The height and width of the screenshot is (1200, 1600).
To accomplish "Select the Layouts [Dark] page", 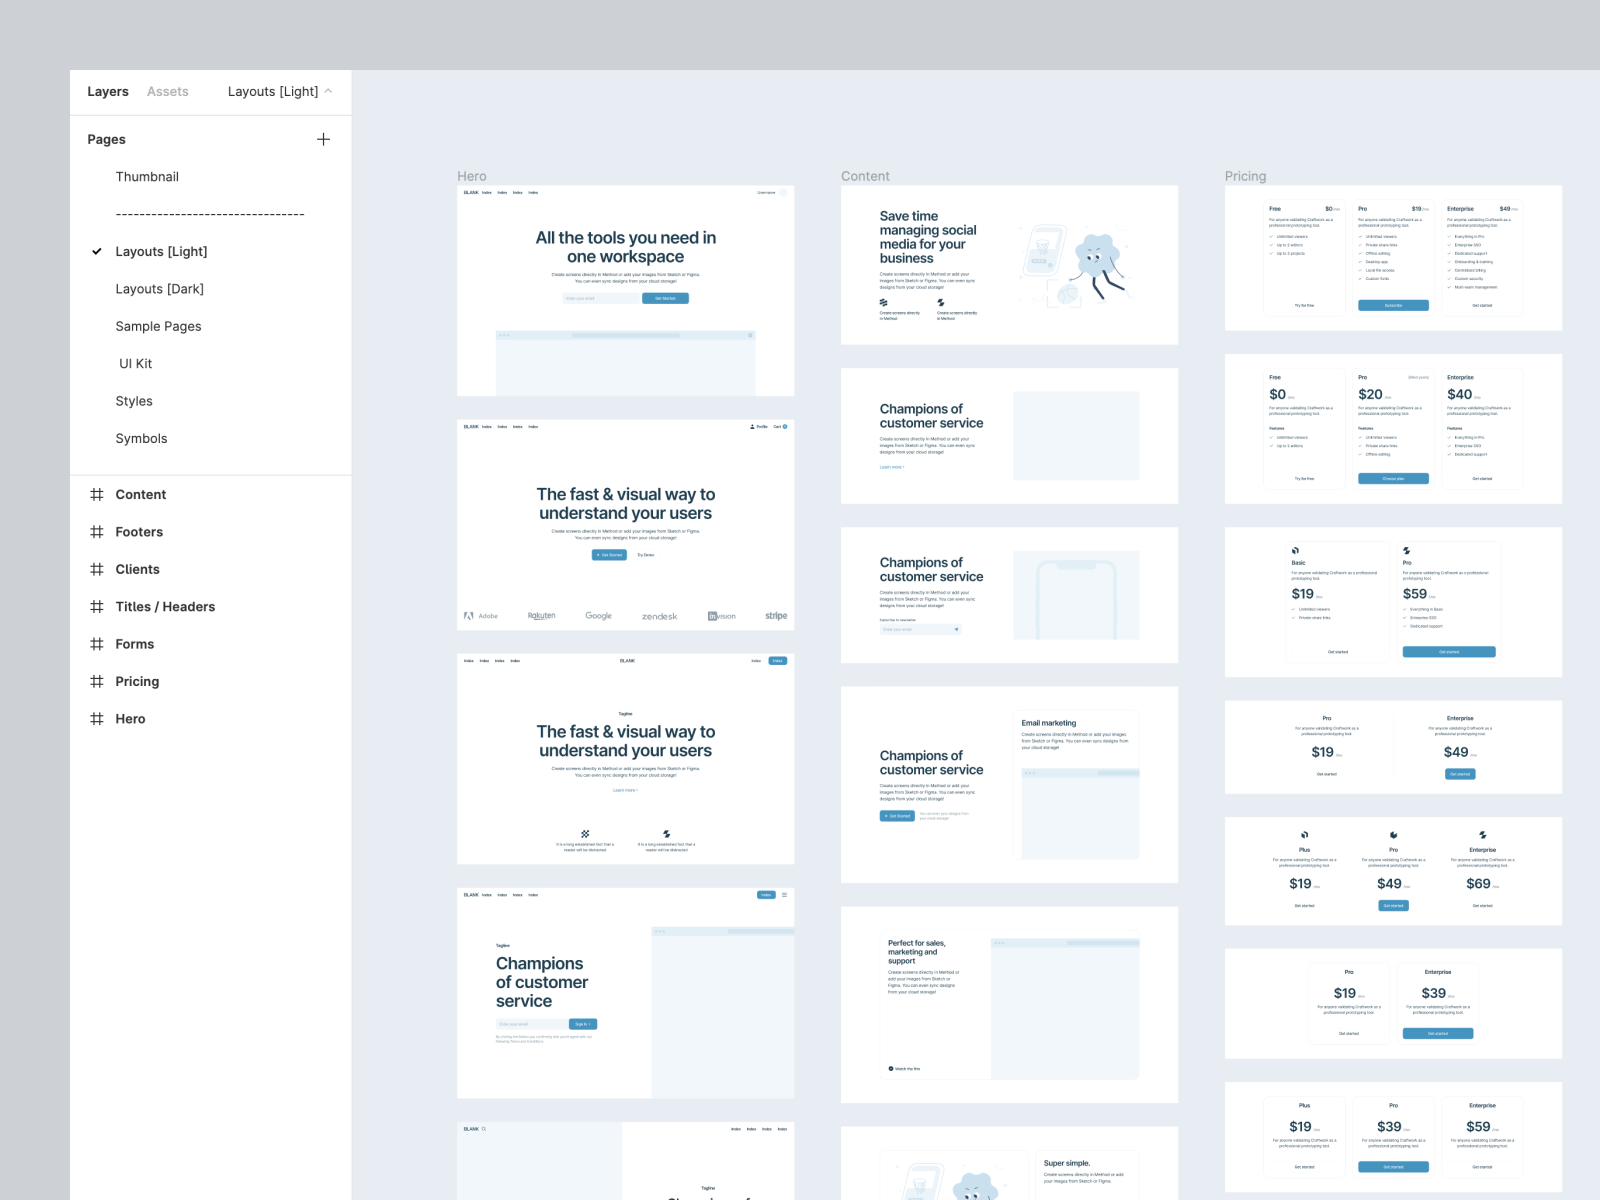I will coord(160,288).
